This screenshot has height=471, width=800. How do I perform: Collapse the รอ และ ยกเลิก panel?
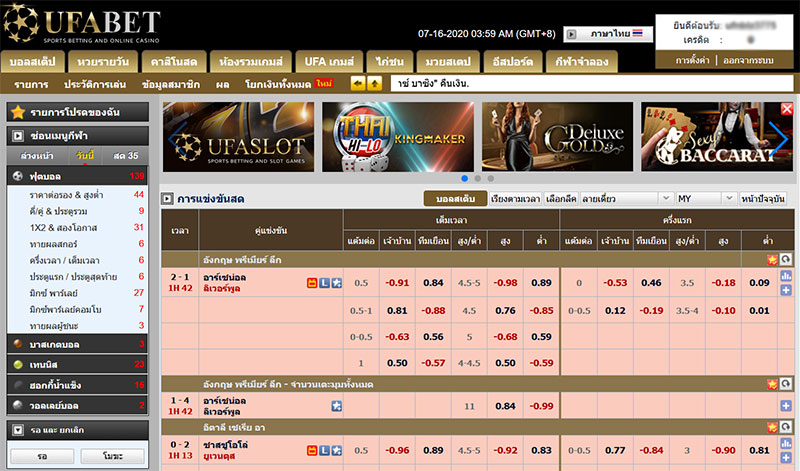pos(18,430)
